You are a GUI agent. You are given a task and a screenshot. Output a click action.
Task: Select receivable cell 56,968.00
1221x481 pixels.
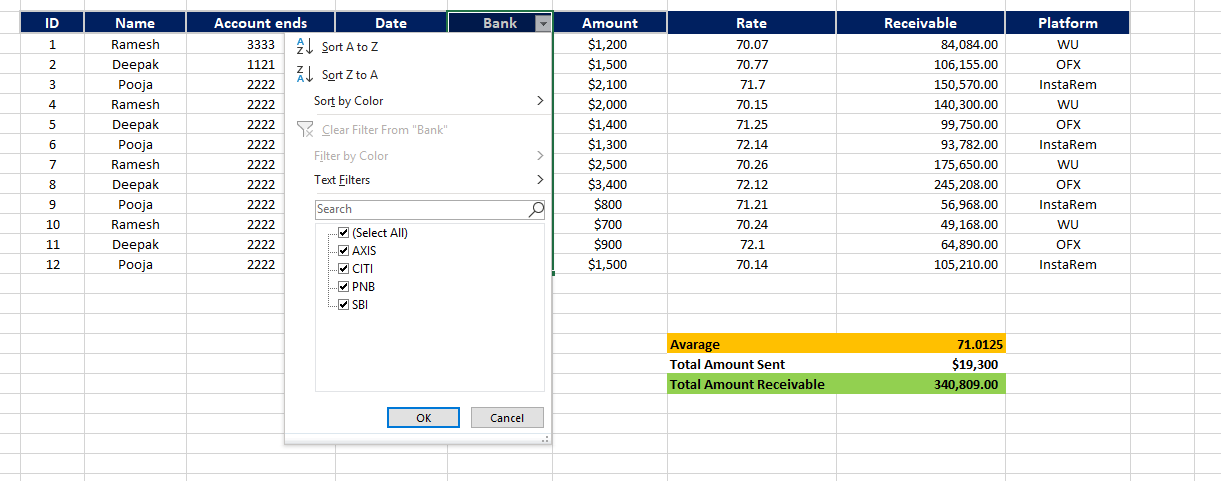tap(921, 204)
